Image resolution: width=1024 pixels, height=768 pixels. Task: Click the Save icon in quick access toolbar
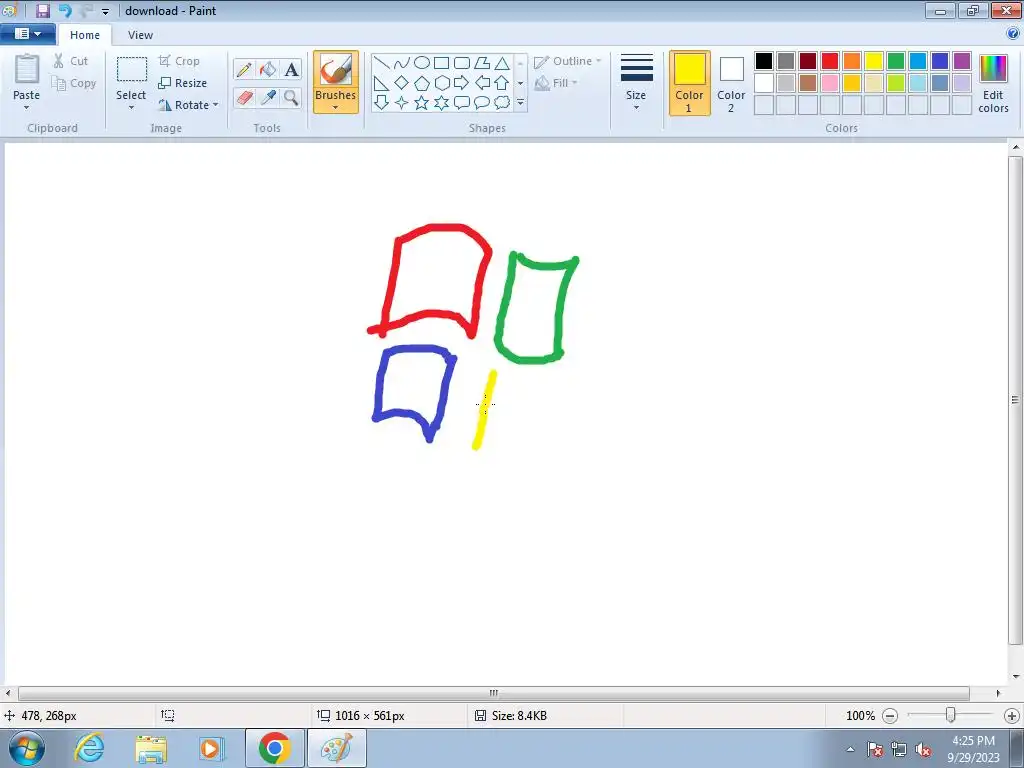click(x=43, y=10)
